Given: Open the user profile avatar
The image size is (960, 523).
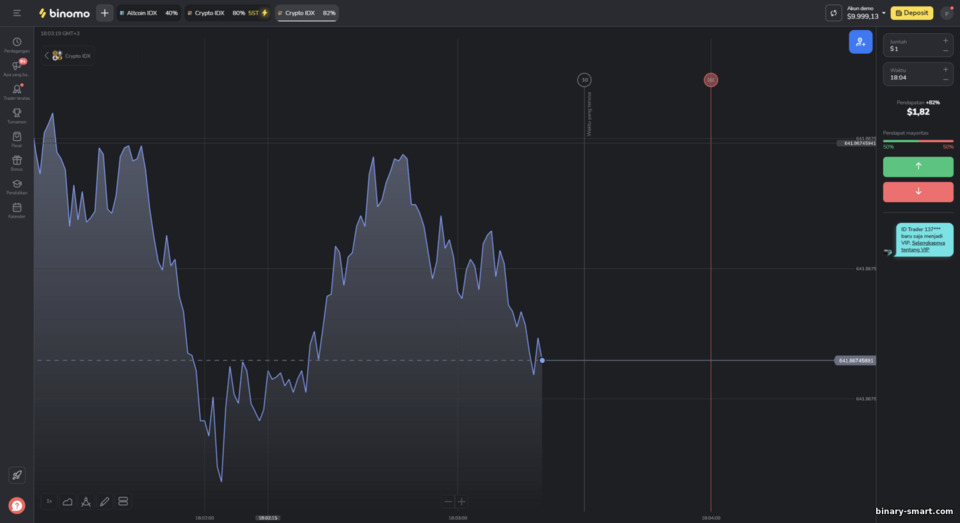Looking at the screenshot, I should click(947, 13).
